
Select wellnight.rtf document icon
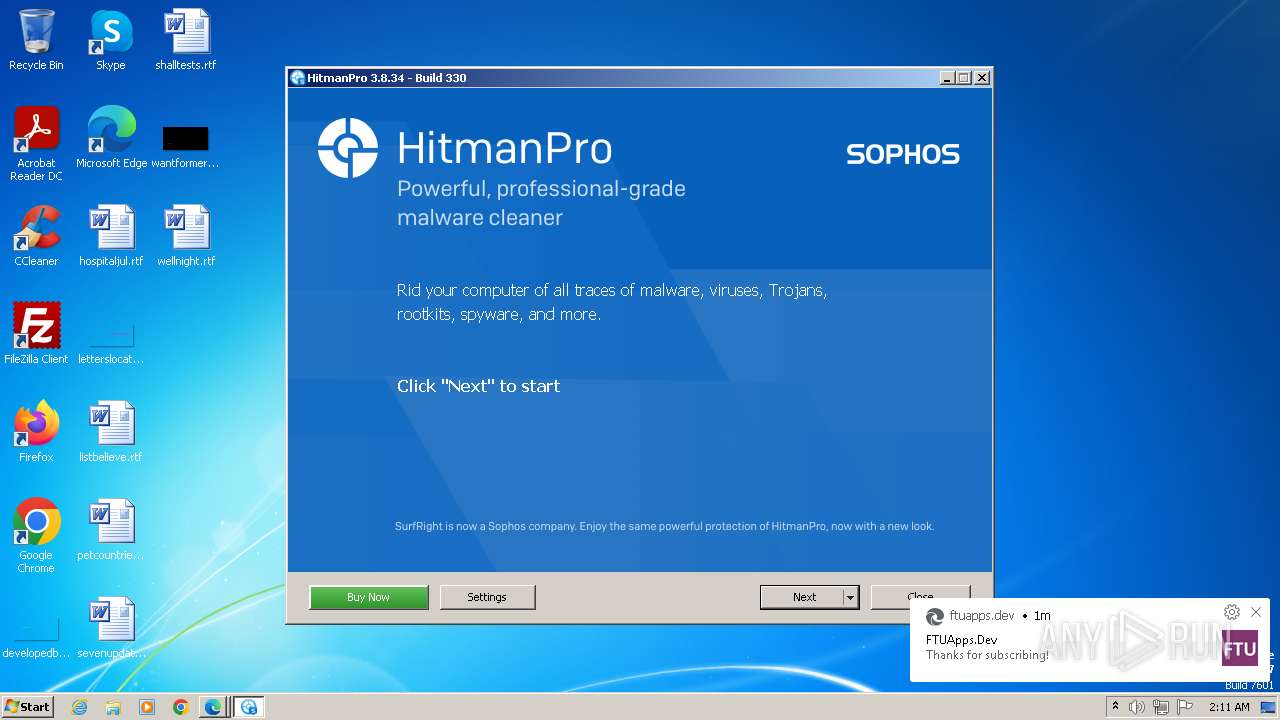186,236
